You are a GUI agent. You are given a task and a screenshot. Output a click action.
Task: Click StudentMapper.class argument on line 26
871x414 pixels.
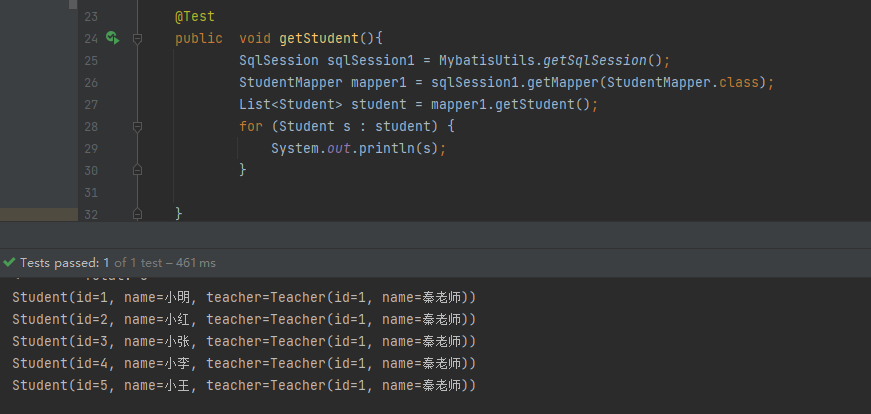(683, 82)
